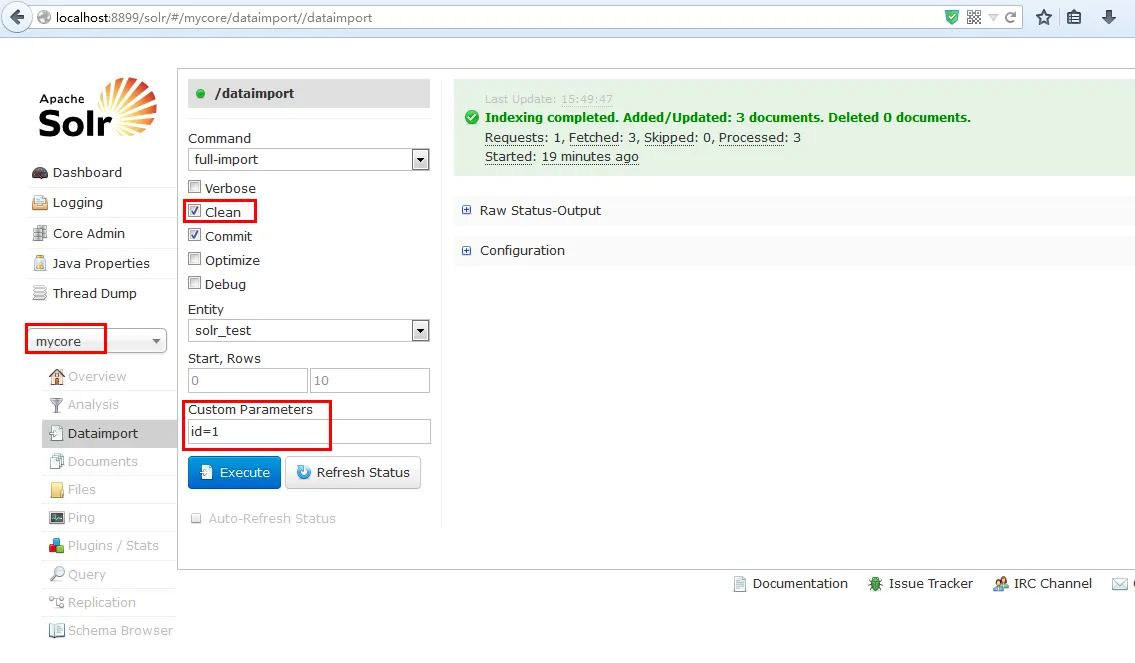This screenshot has width=1135, height=663.
Task: Open the Command full-import dropdown
Action: (308, 159)
